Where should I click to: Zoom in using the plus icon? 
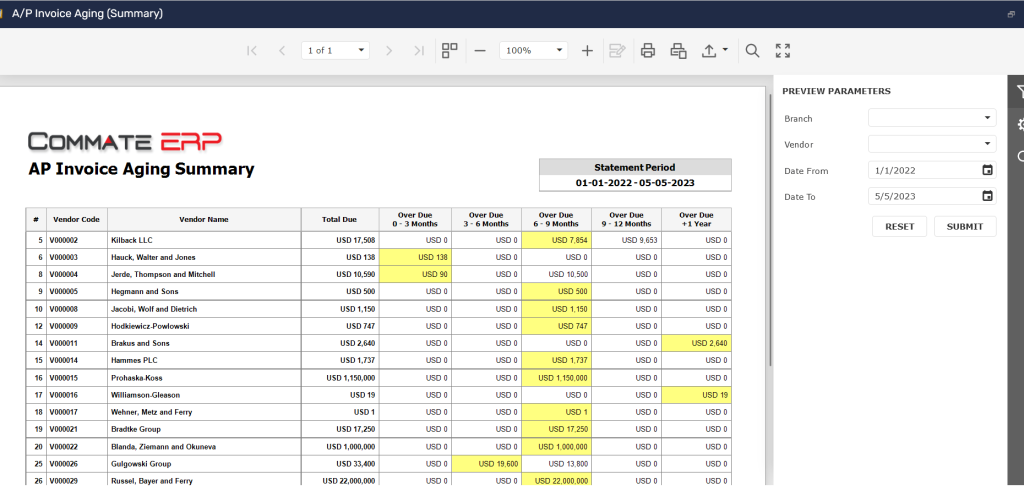pos(587,50)
